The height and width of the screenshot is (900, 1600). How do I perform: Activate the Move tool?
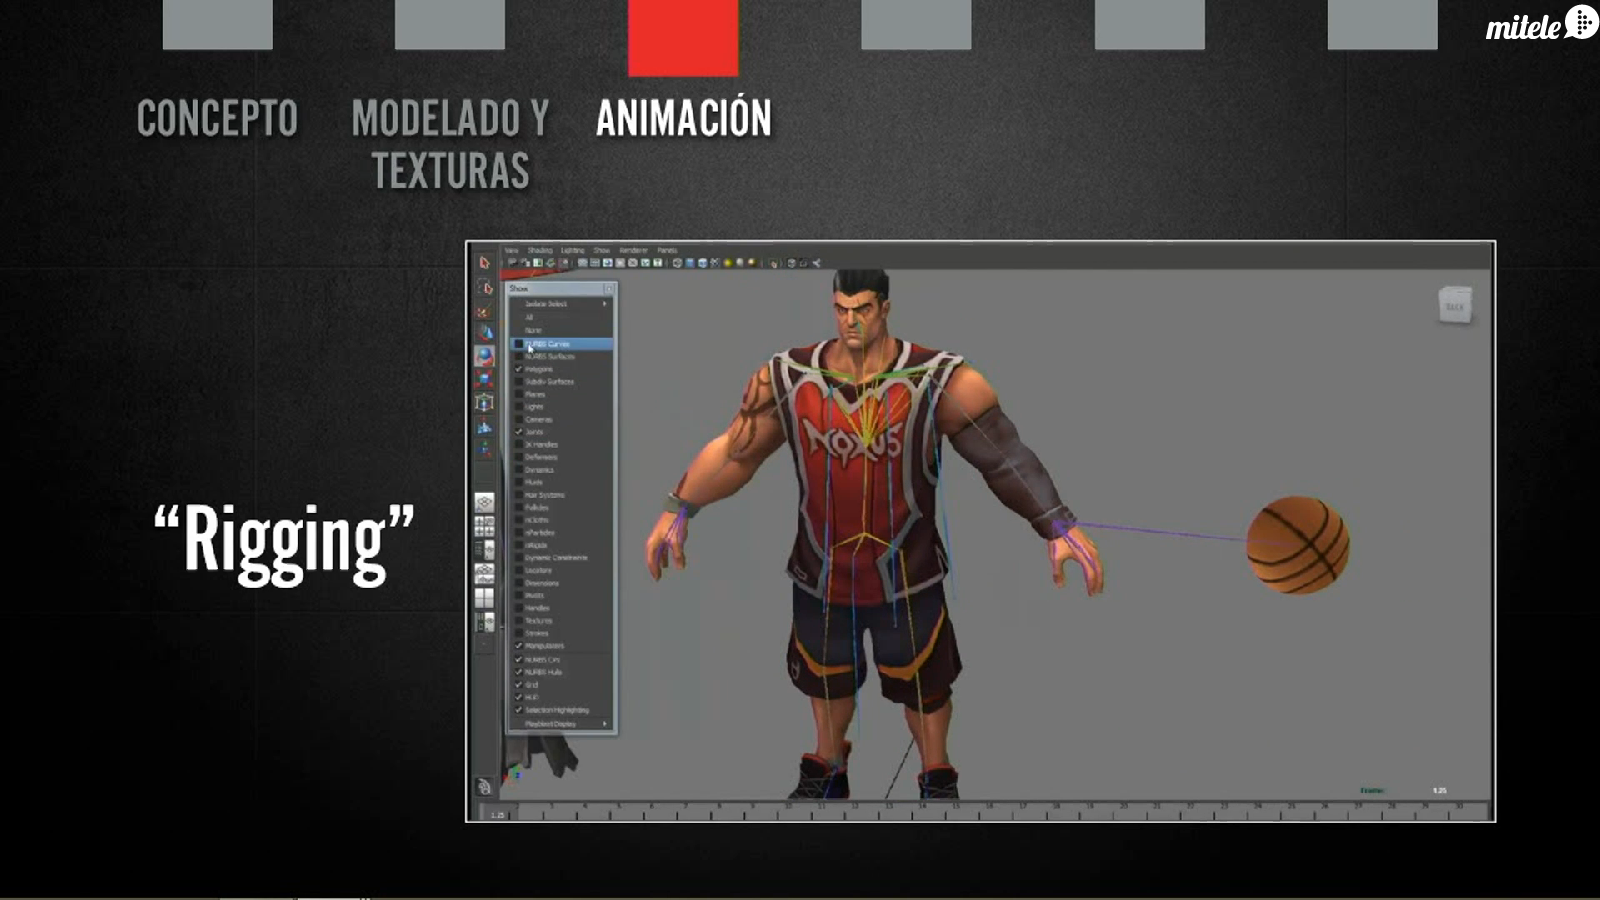[x=484, y=333]
